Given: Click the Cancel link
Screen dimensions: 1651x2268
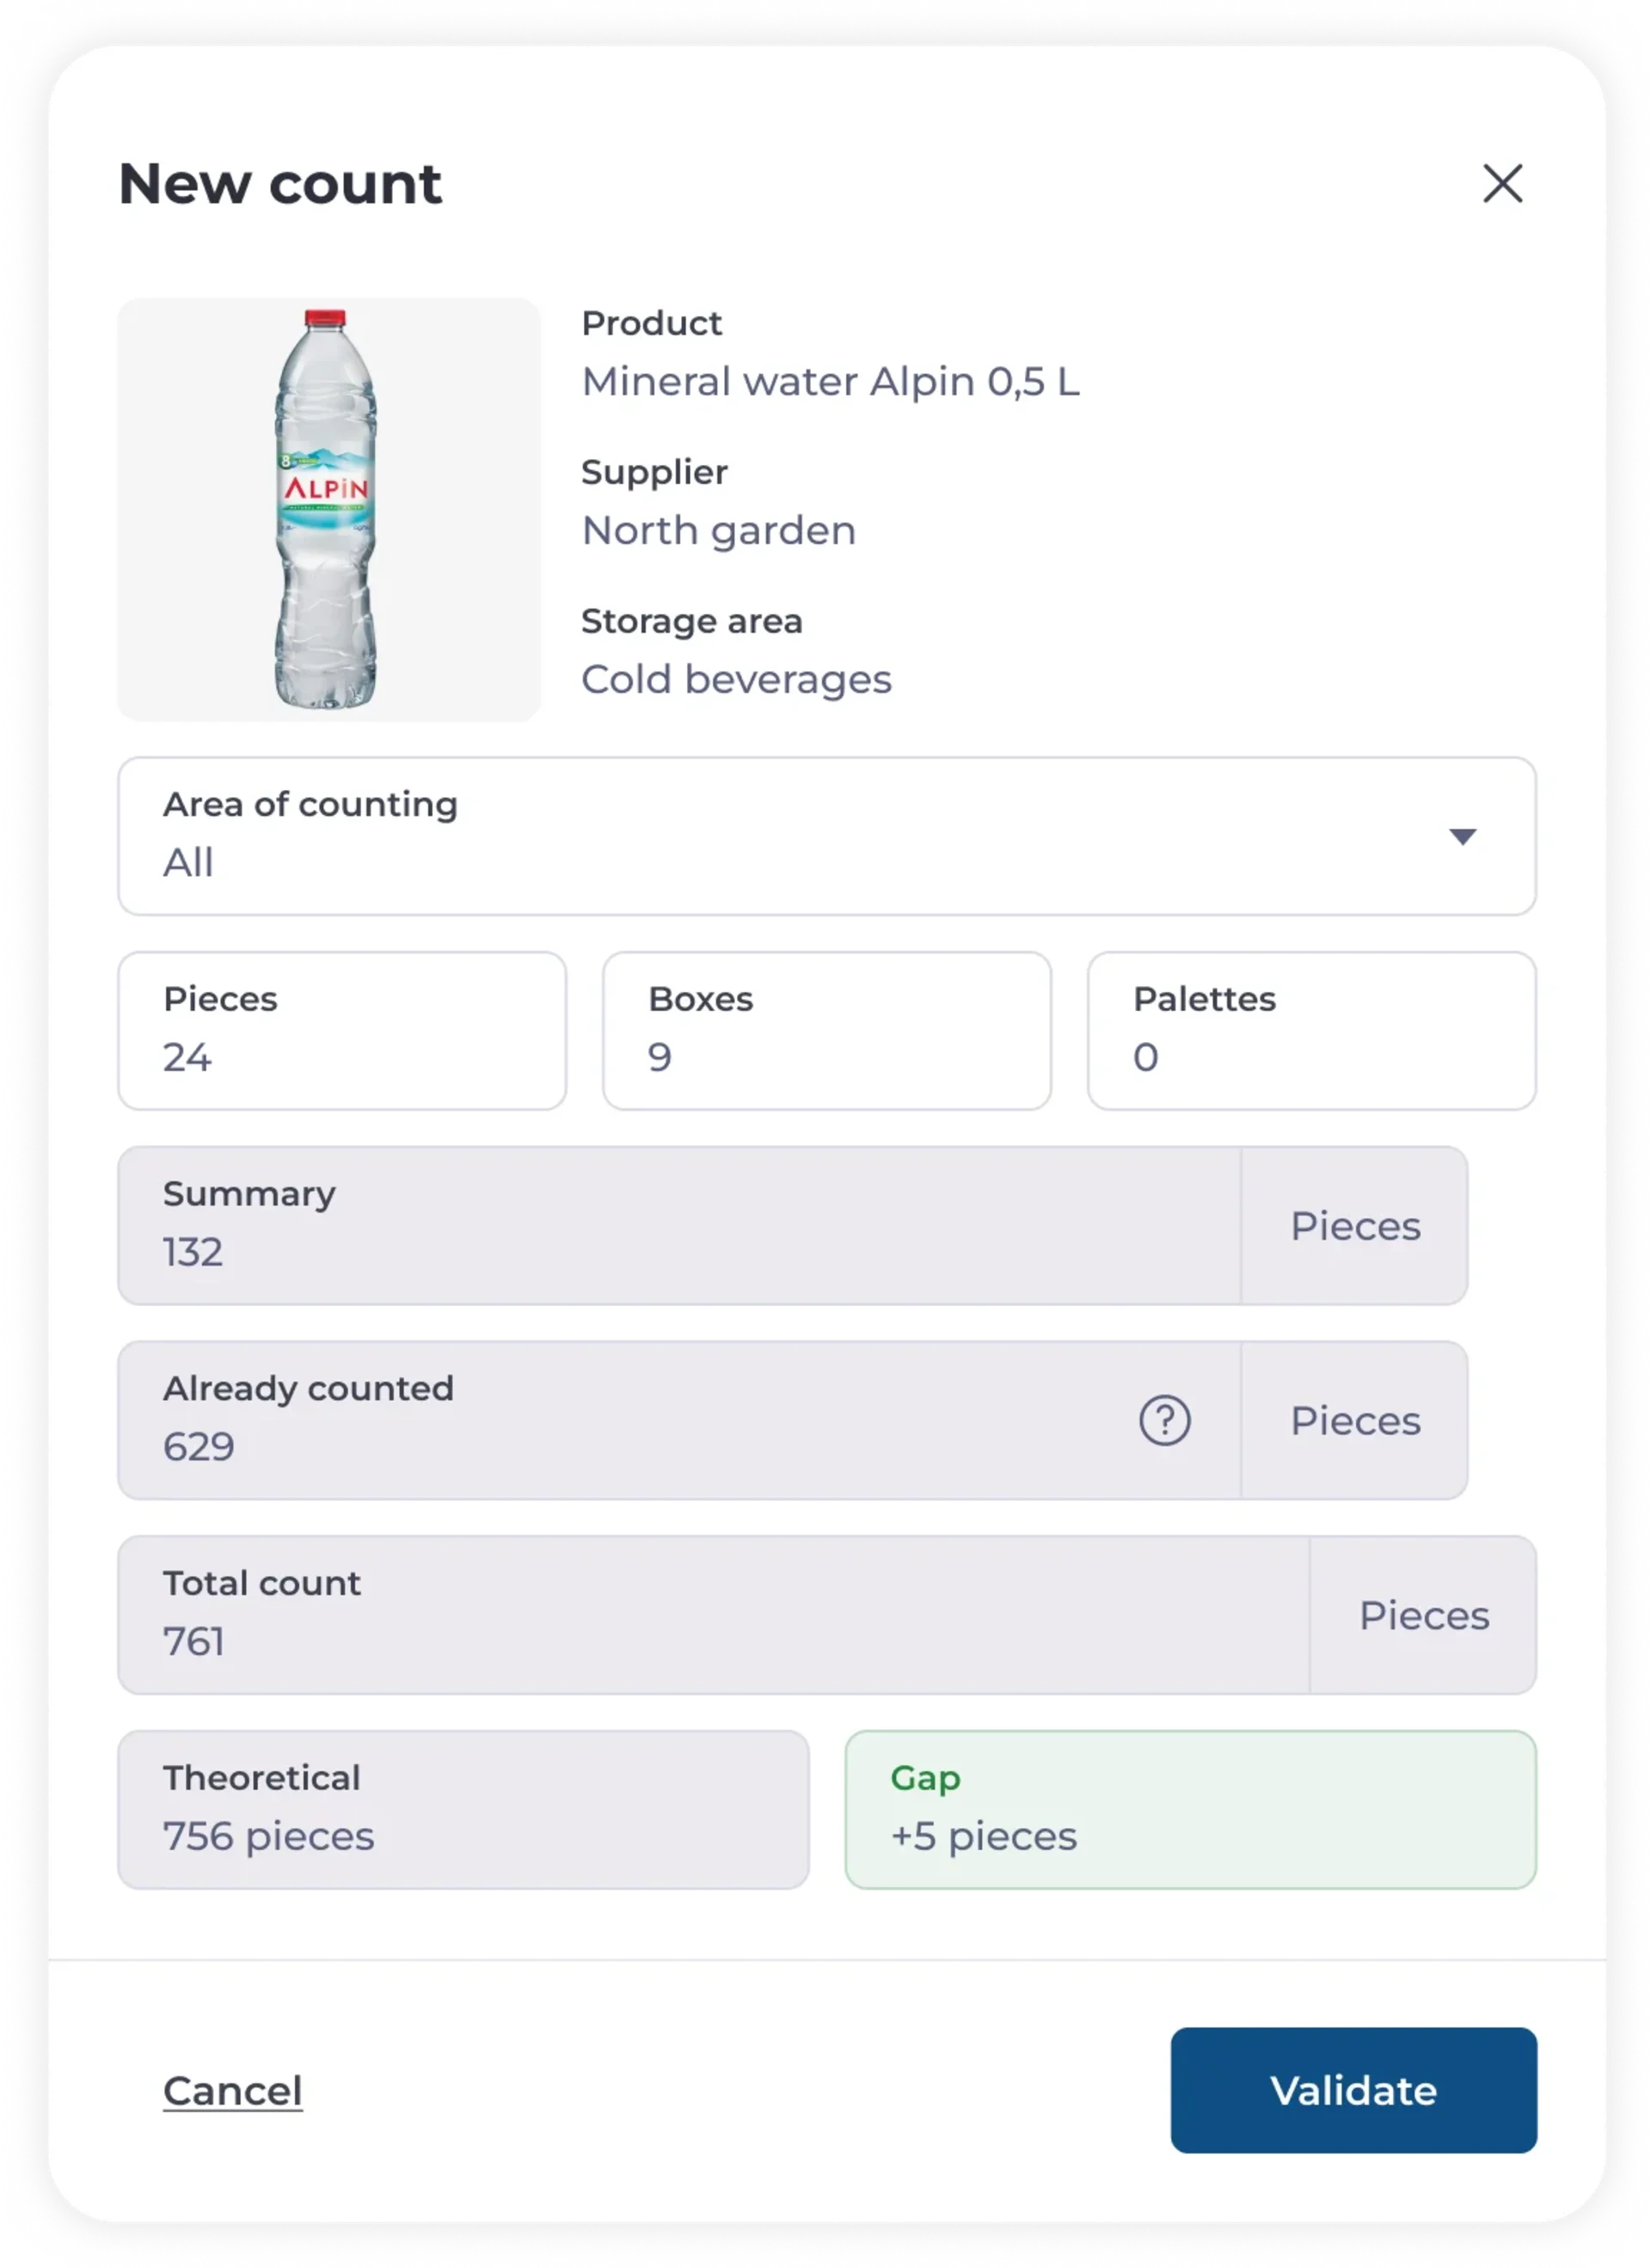Looking at the screenshot, I should [x=233, y=2091].
